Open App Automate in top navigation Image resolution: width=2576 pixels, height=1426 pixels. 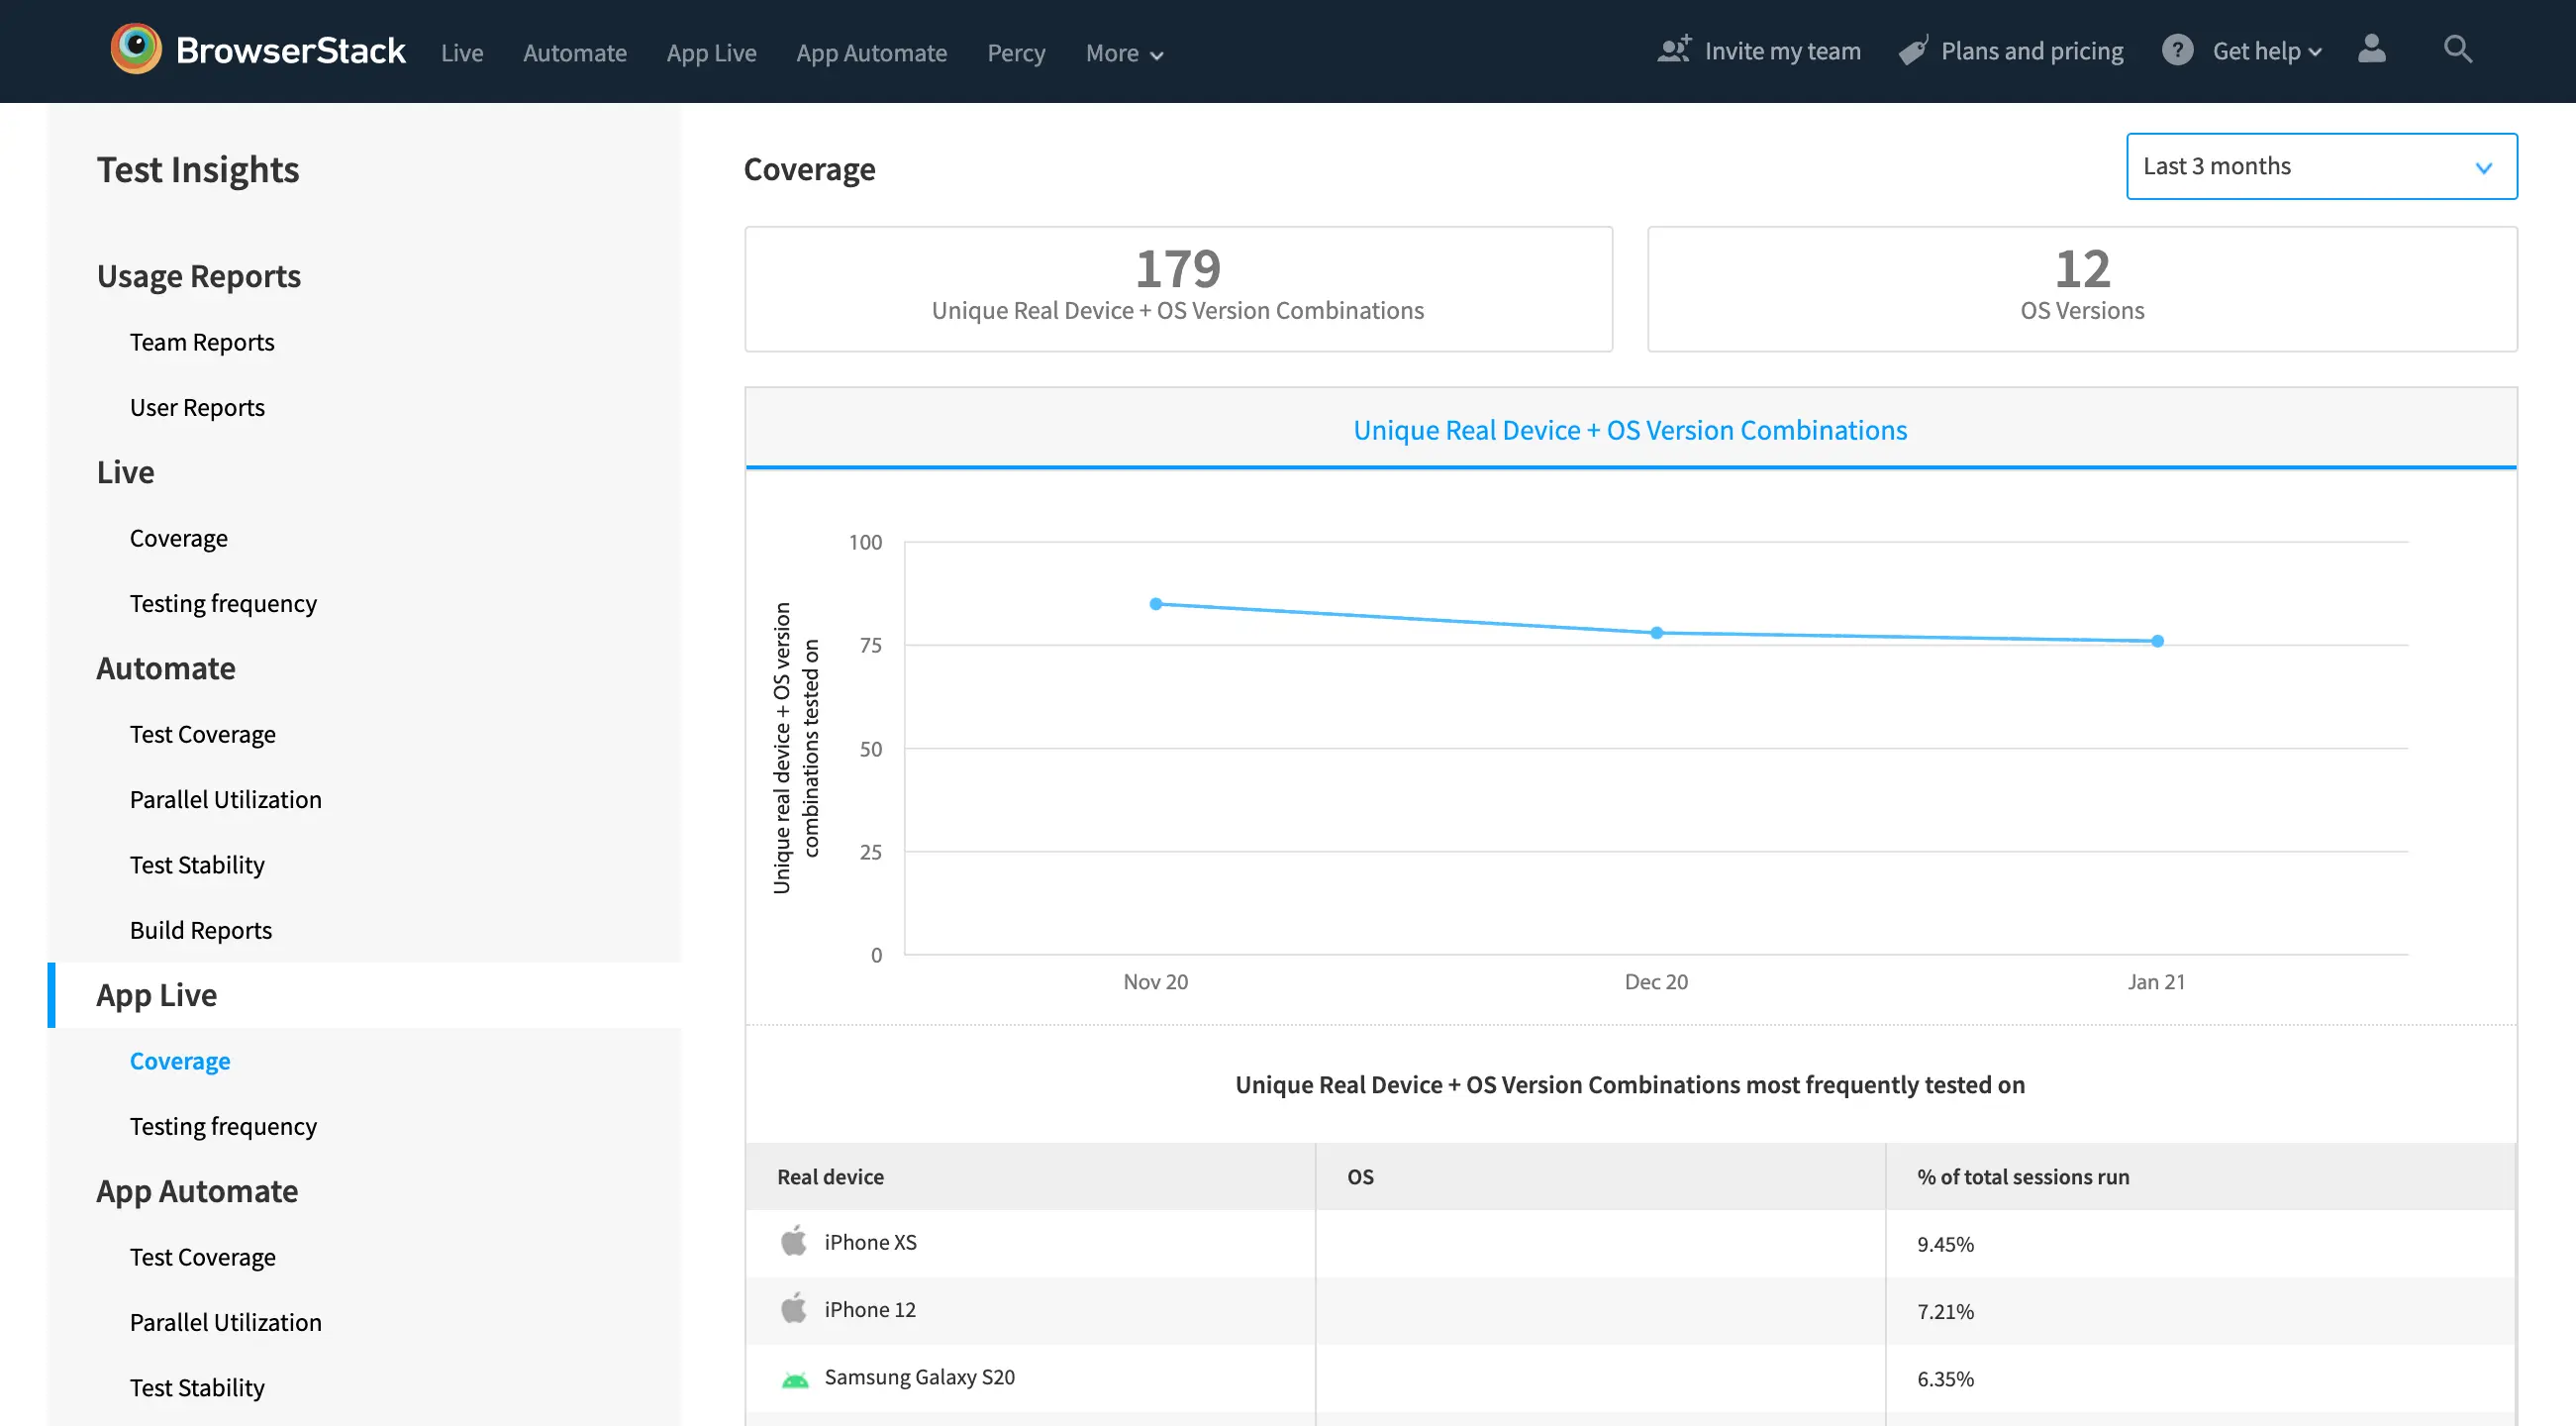pyautogui.click(x=870, y=53)
